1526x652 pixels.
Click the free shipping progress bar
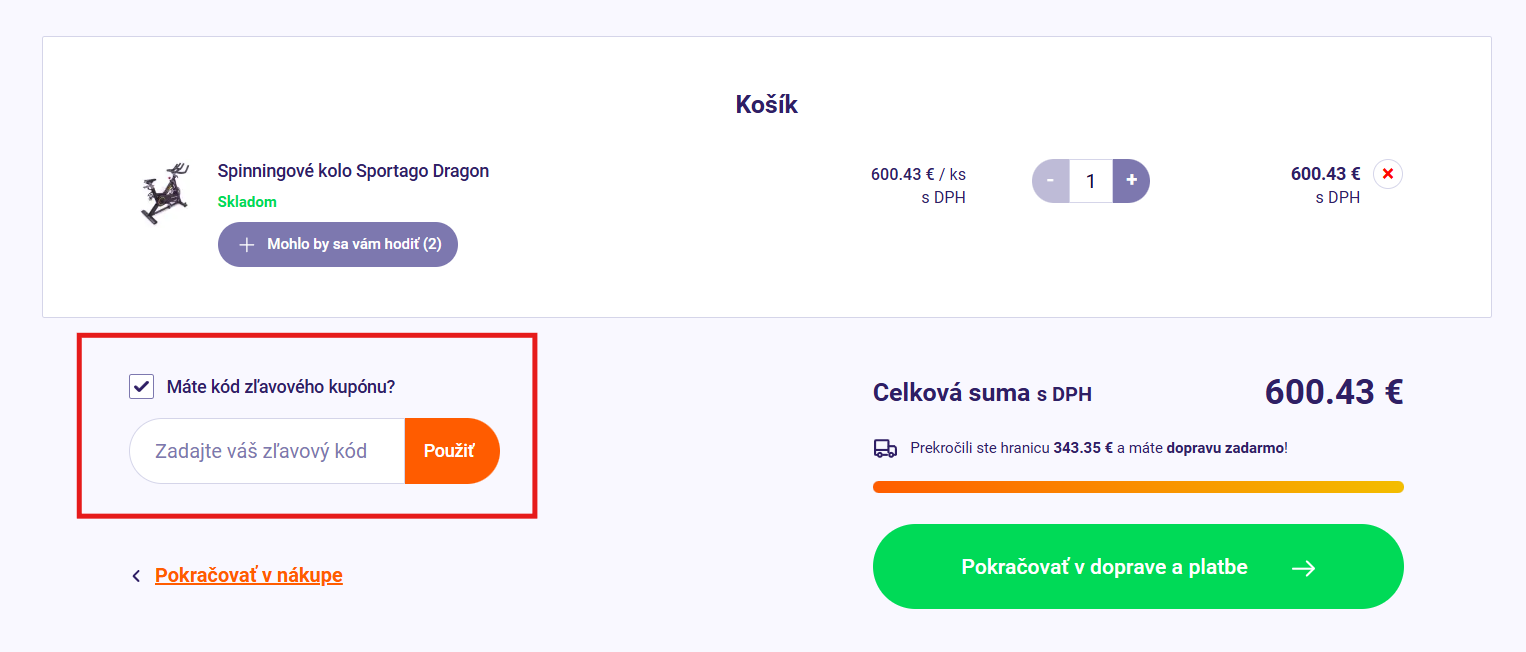coord(1138,487)
